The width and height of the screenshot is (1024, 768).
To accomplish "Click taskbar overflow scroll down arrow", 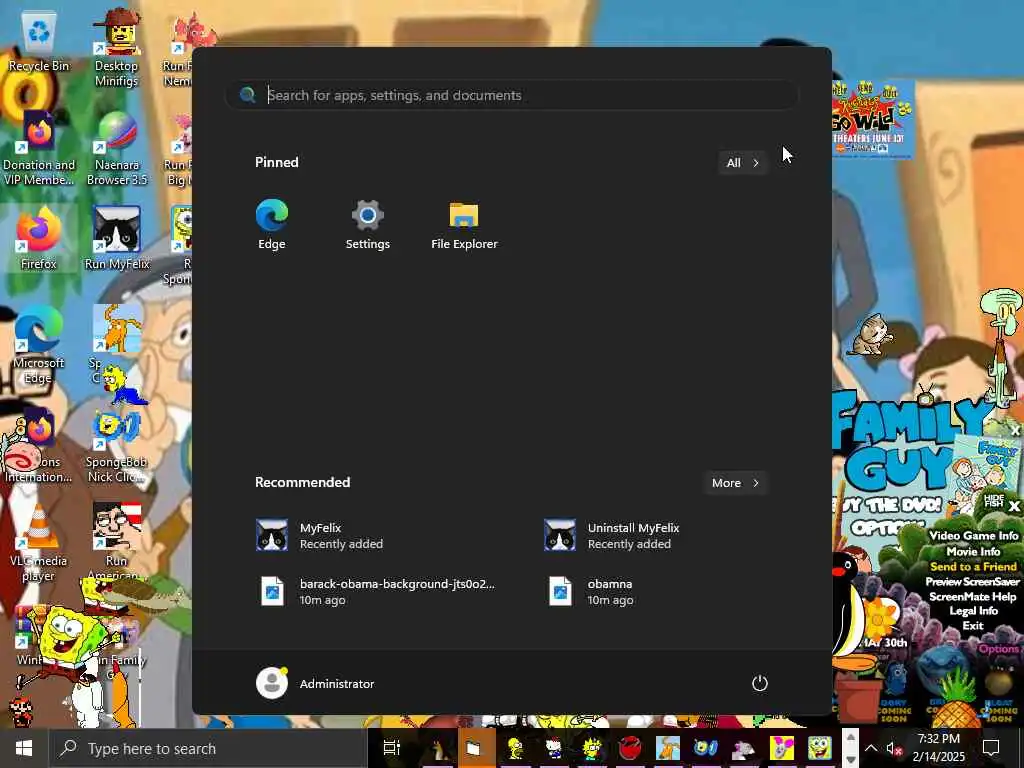I will tap(850, 760).
